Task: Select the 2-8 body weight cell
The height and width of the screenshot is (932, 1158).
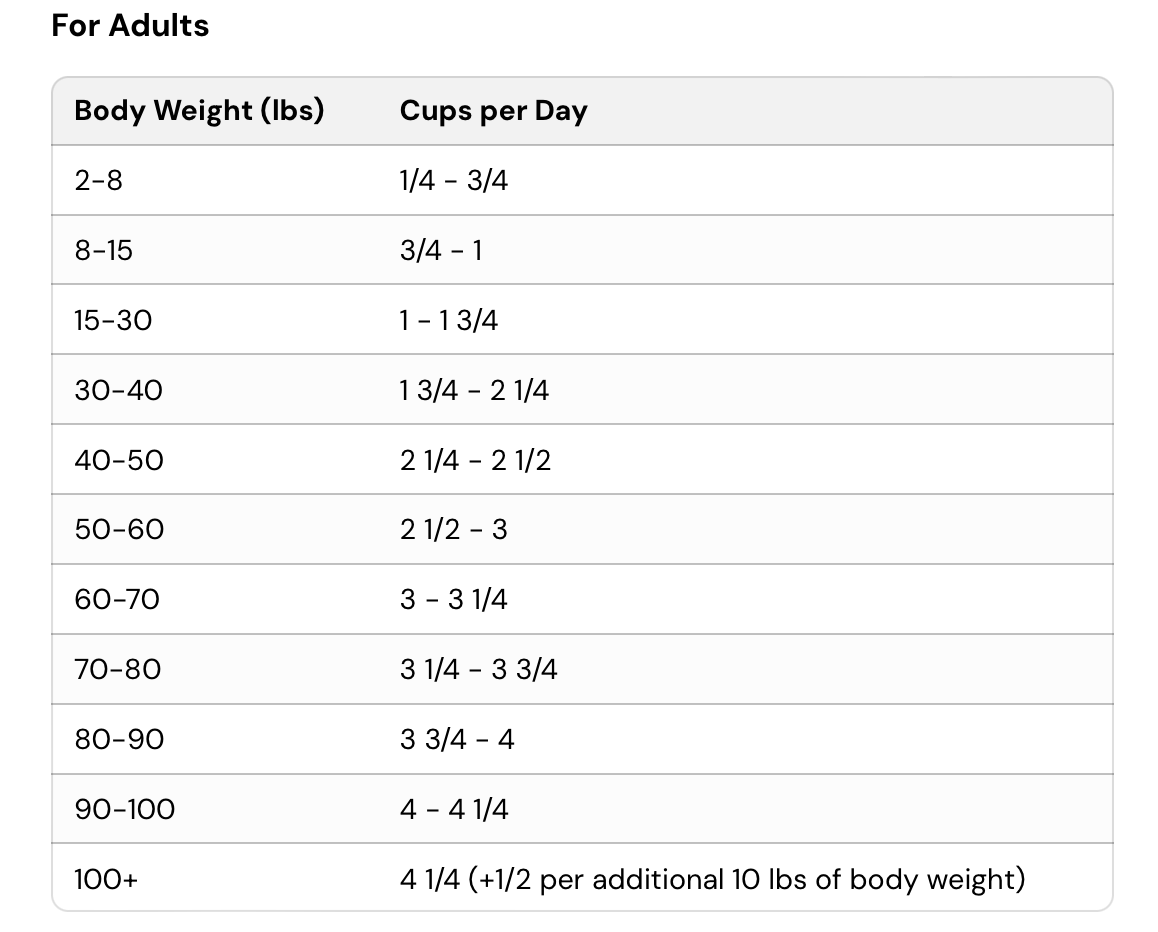Action: [98, 181]
